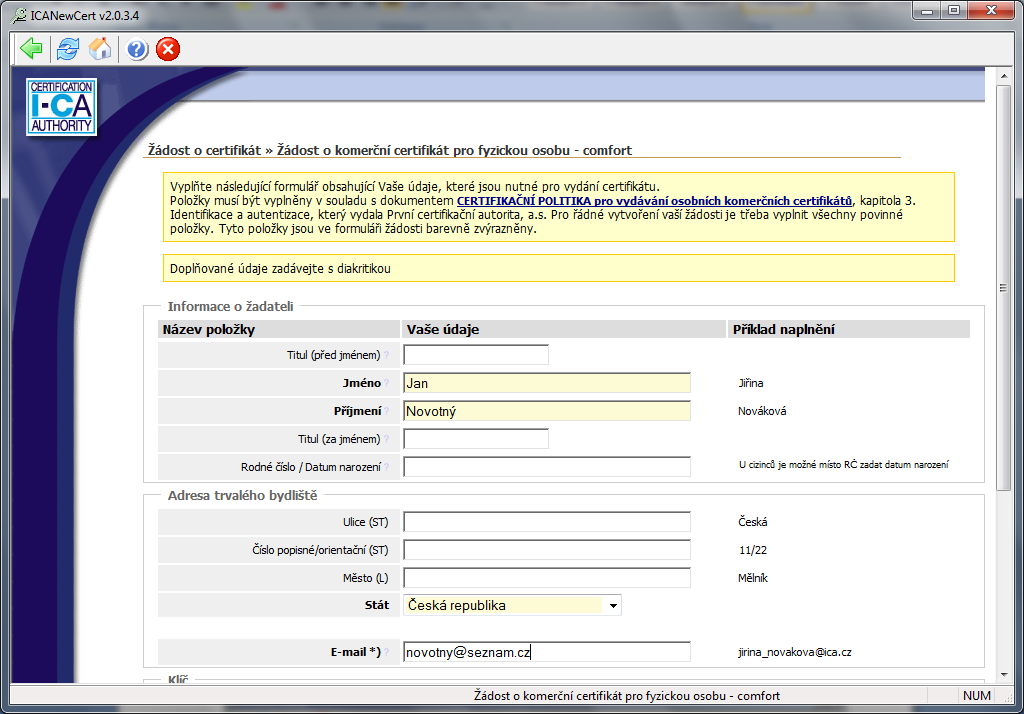The image size is (1024, 714).
Task: Click help hint next to Jméno label
Action: [387, 383]
